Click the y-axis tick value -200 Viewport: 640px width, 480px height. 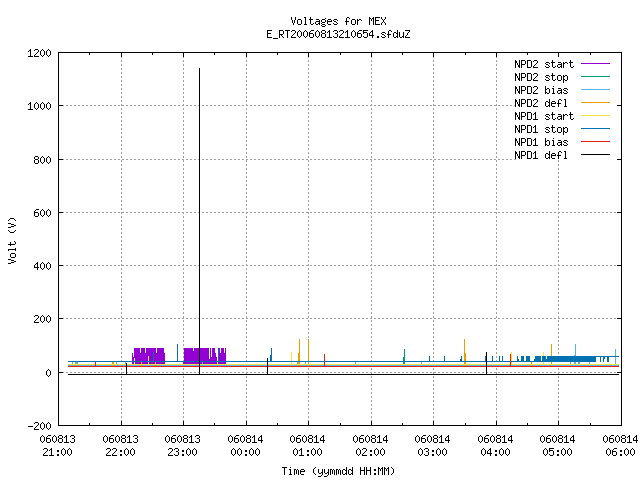click(x=39, y=426)
